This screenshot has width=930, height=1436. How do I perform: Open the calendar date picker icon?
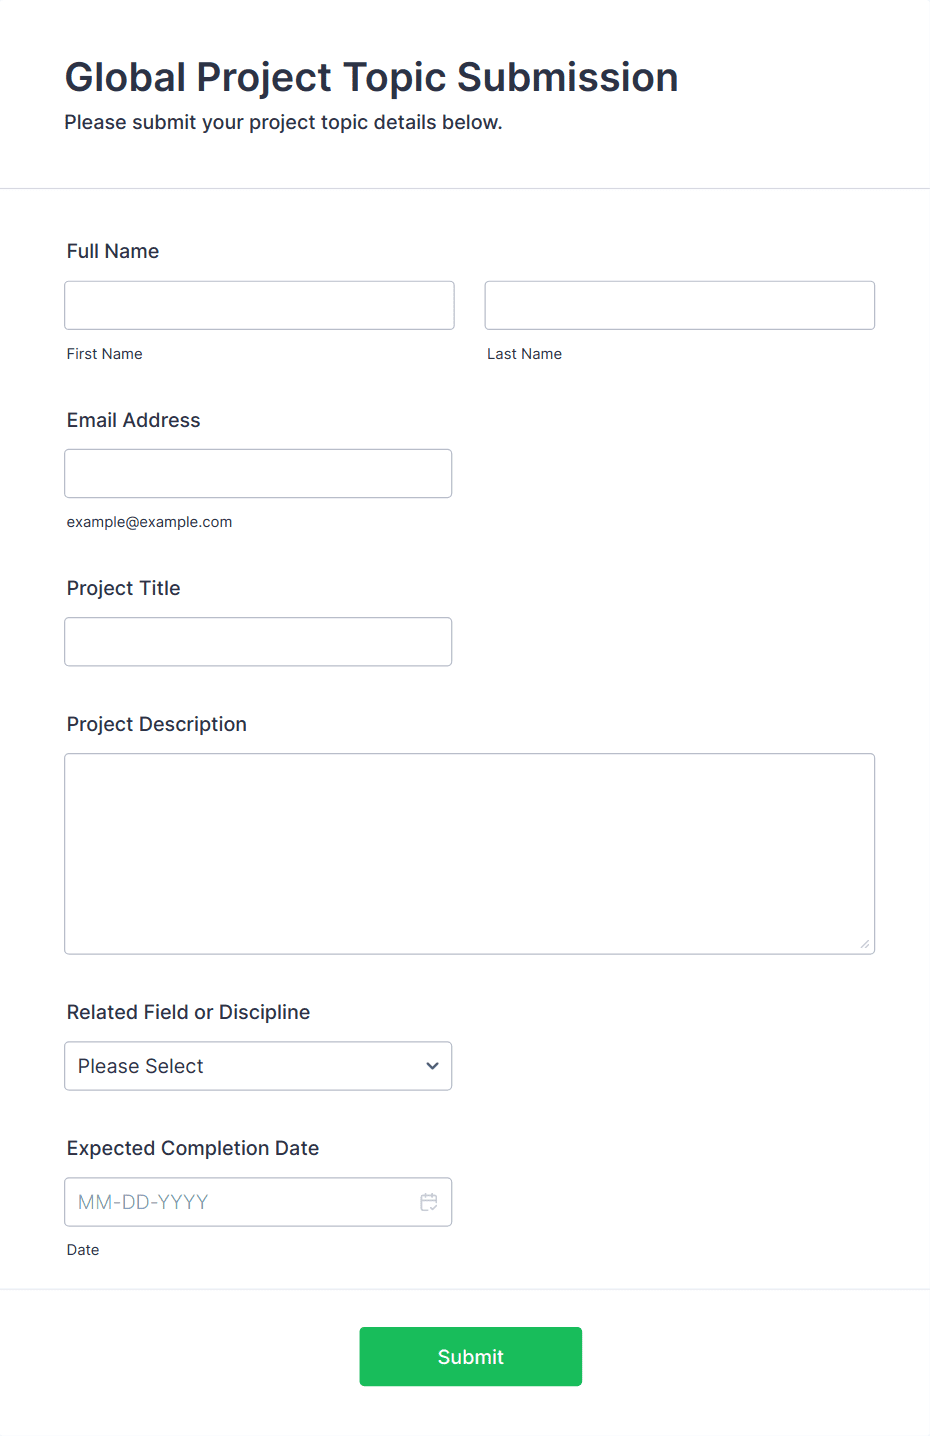click(x=429, y=1202)
